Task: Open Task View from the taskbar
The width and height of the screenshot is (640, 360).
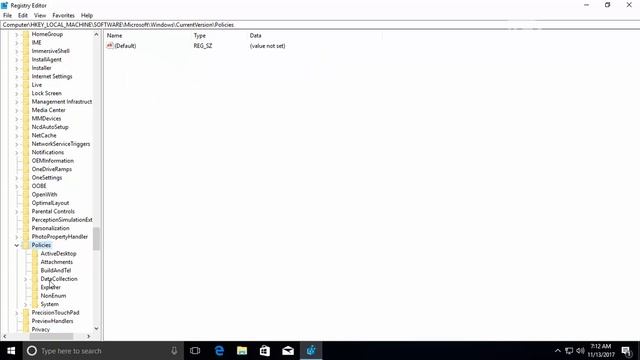Action: tap(195, 351)
